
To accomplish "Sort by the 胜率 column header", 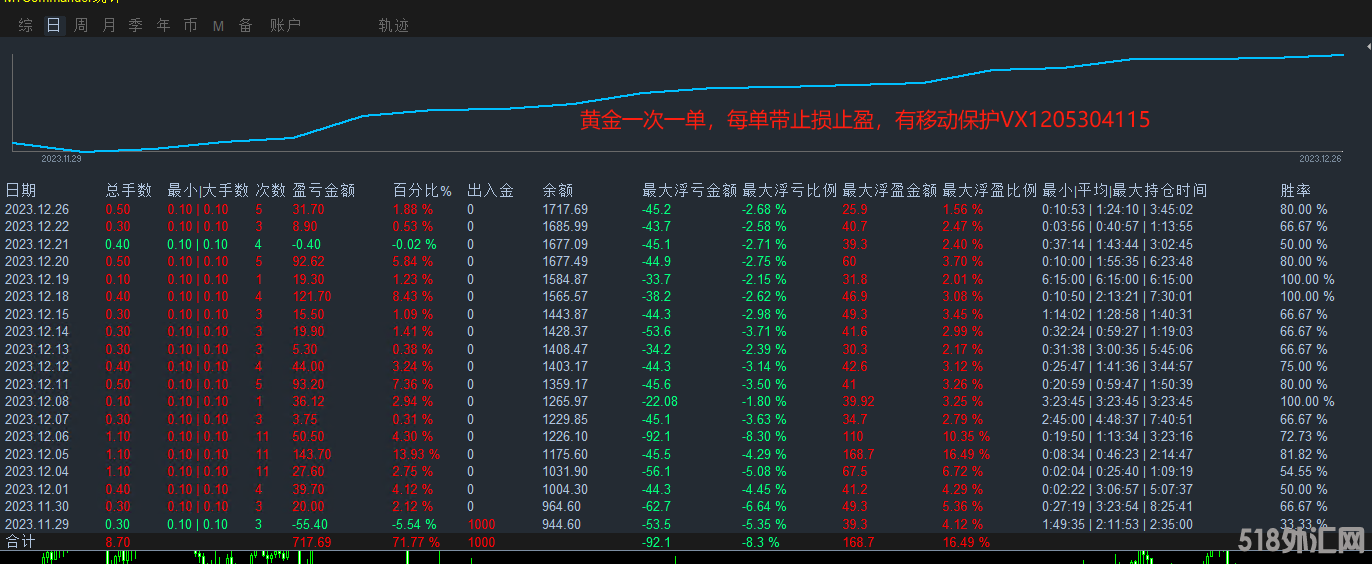I will (1296, 190).
